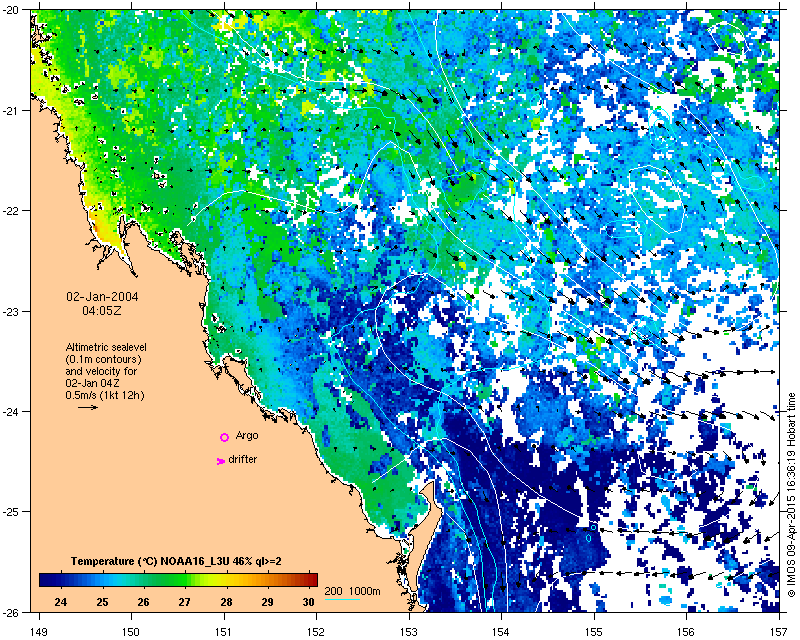The height and width of the screenshot is (640, 800).
Task: Click longitude axis label 152
Action: click(x=316, y=632)
